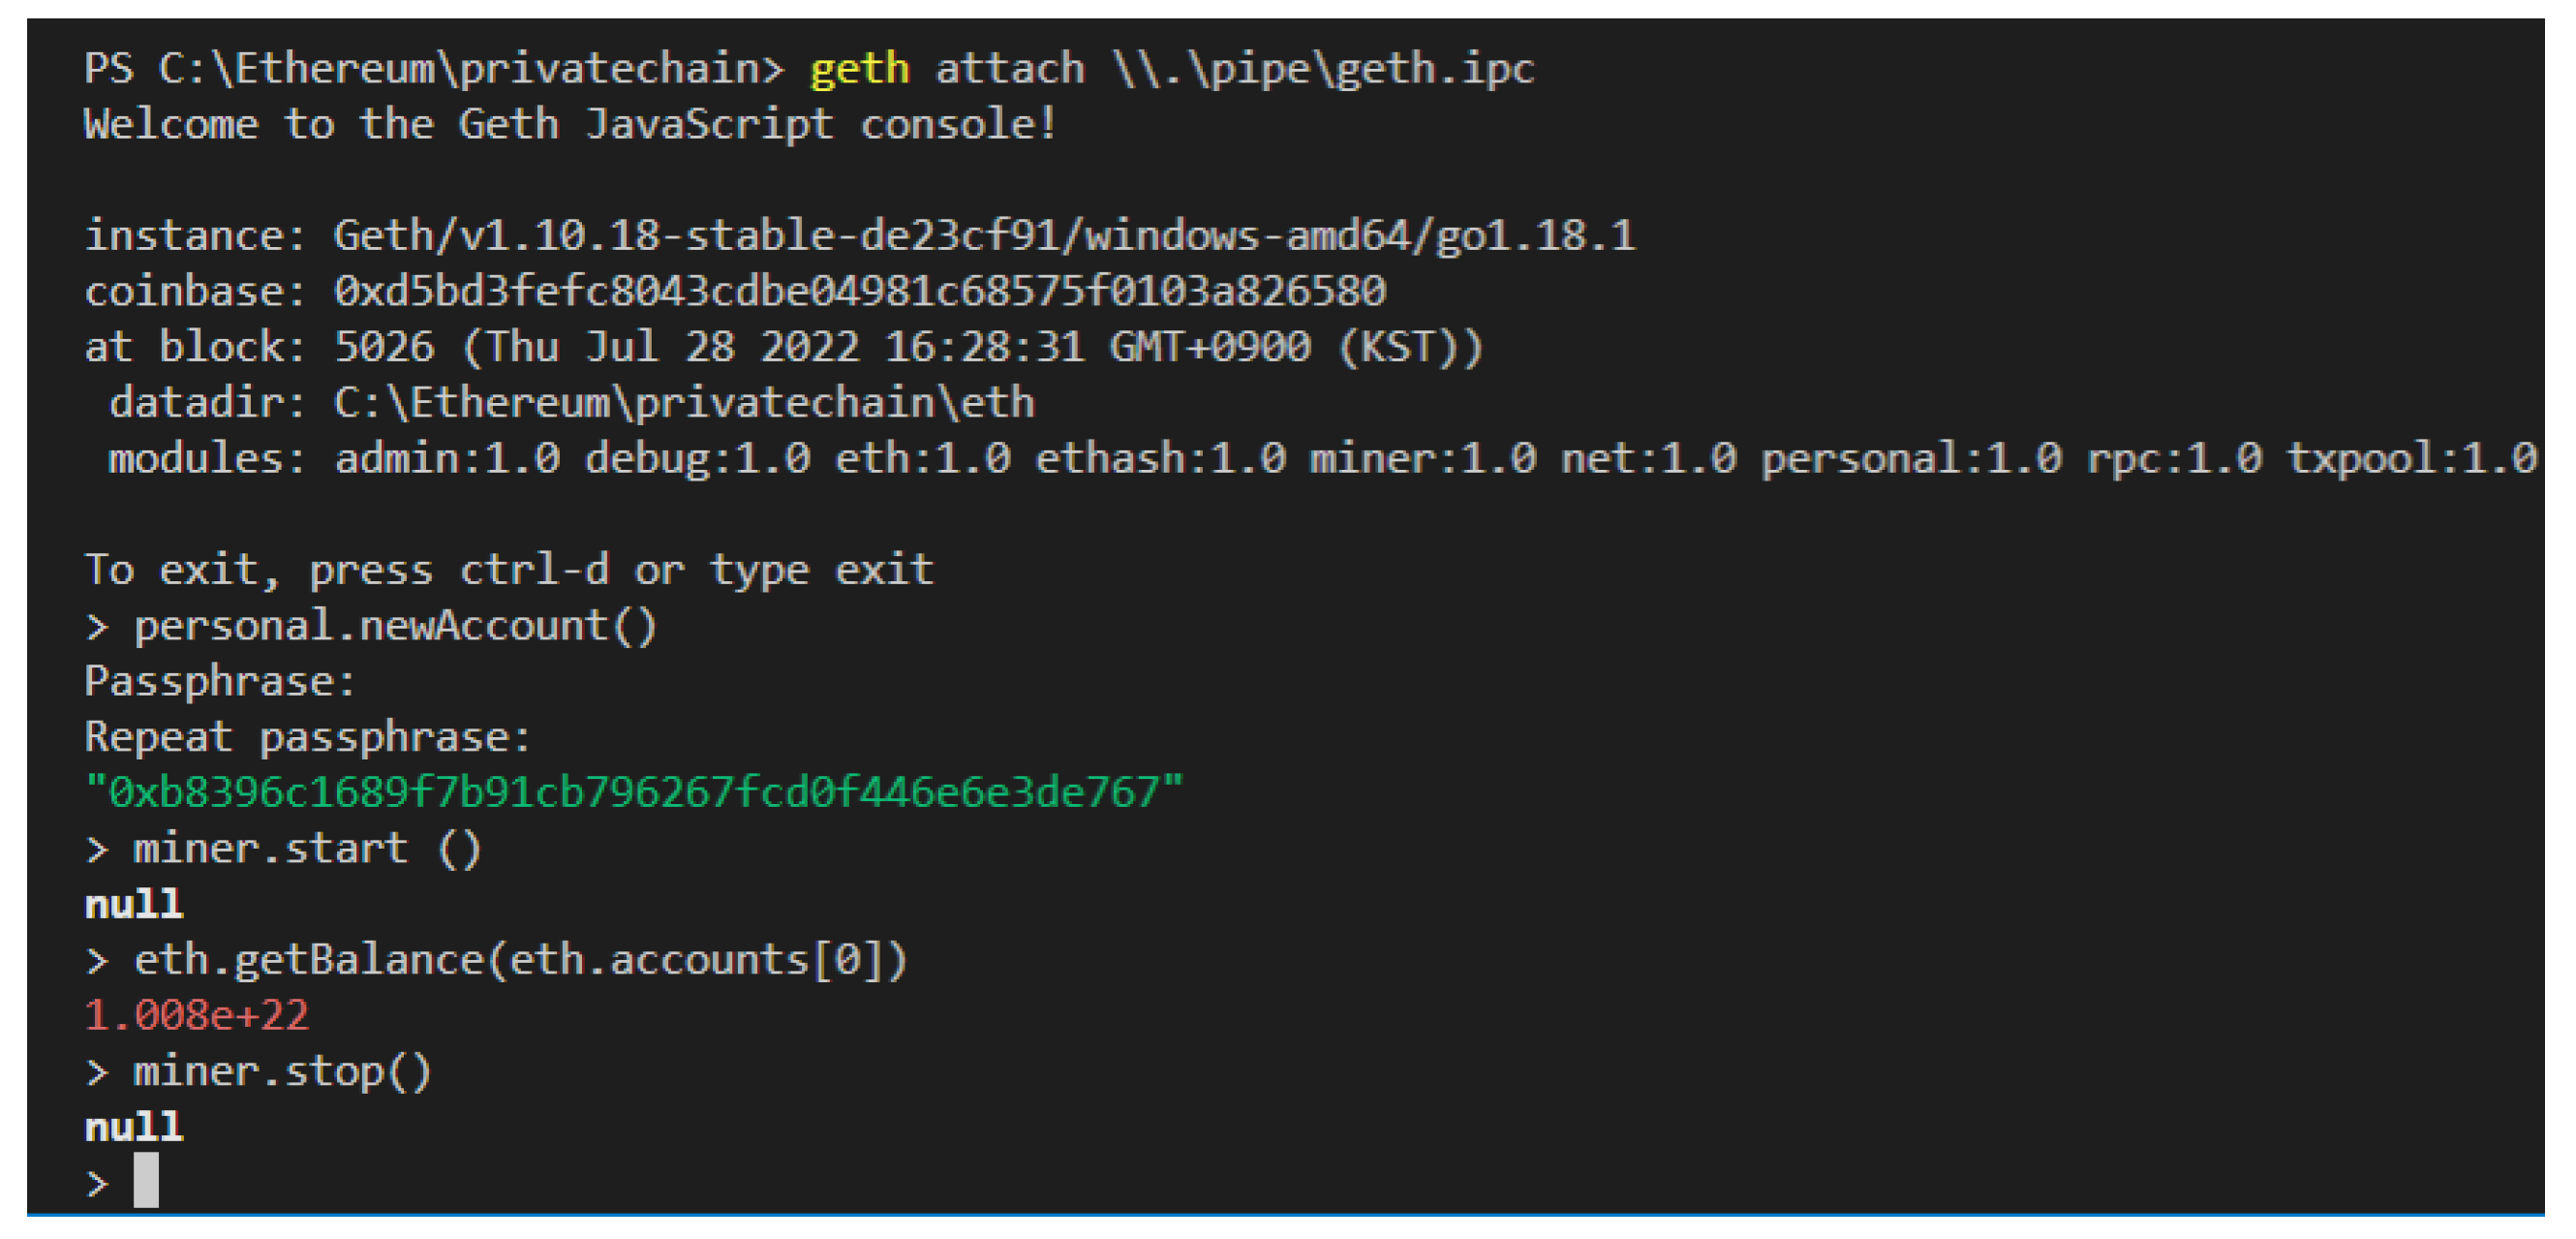The height and width of the screenshot is (1239, 2576).
Task: Click the miner.start () command line
Action: (307, 849)
